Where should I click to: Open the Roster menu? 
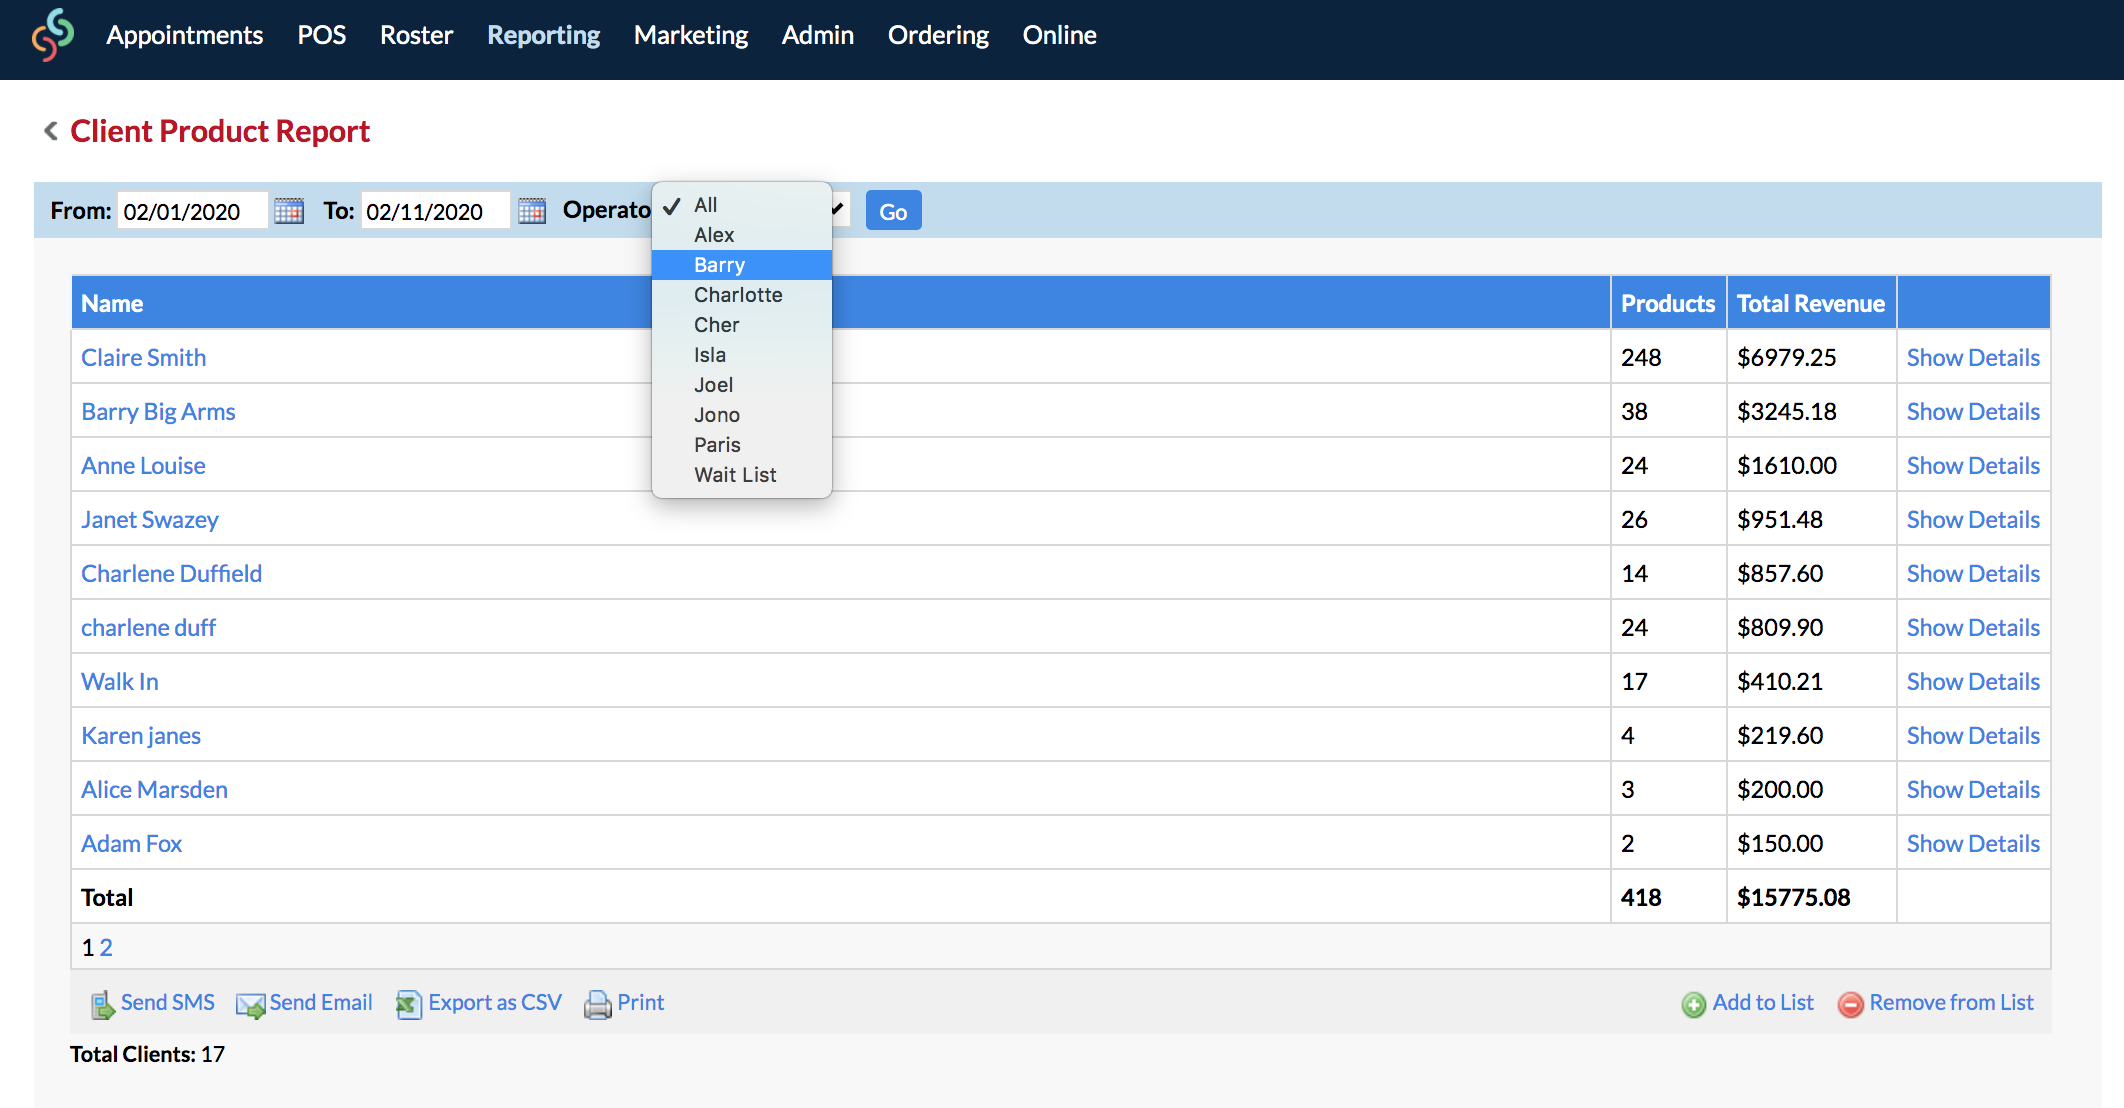(x=416, y=35)
